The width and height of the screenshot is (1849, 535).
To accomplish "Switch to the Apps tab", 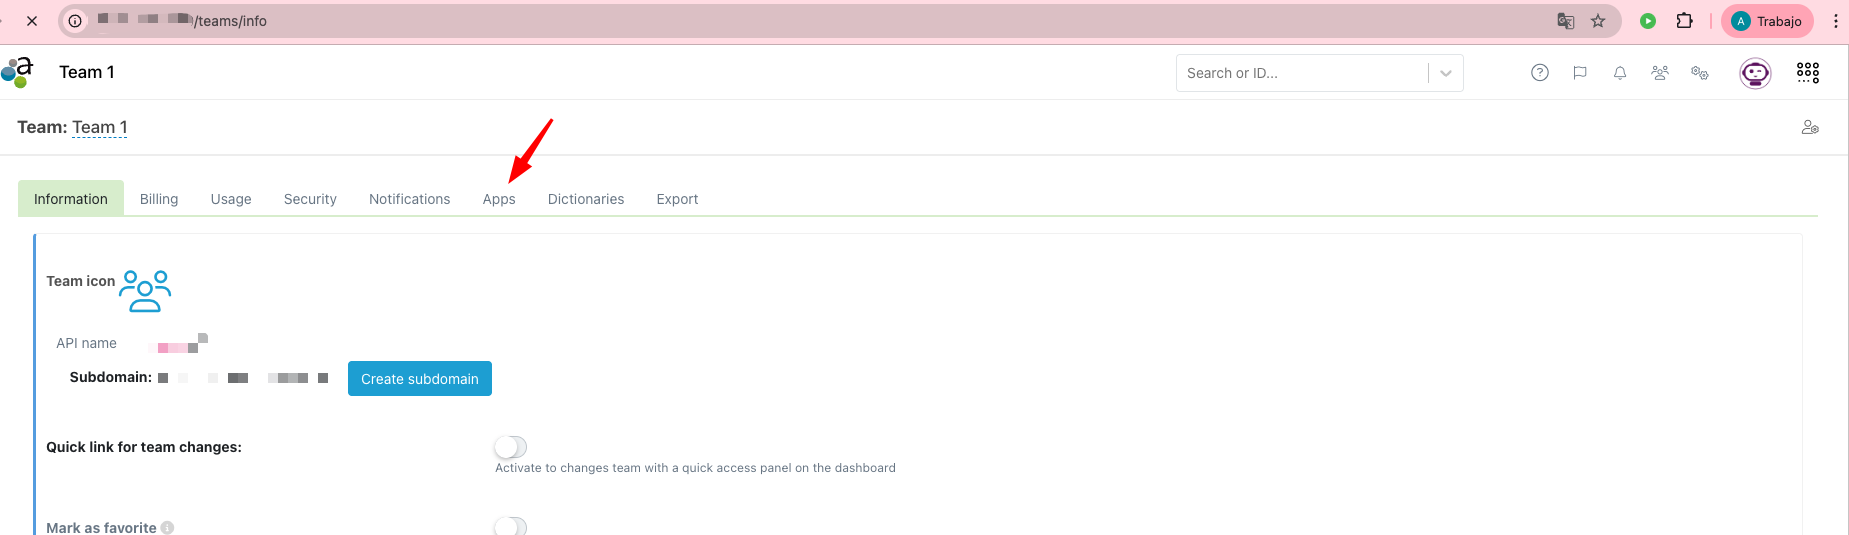I will (x=499, y=199).
